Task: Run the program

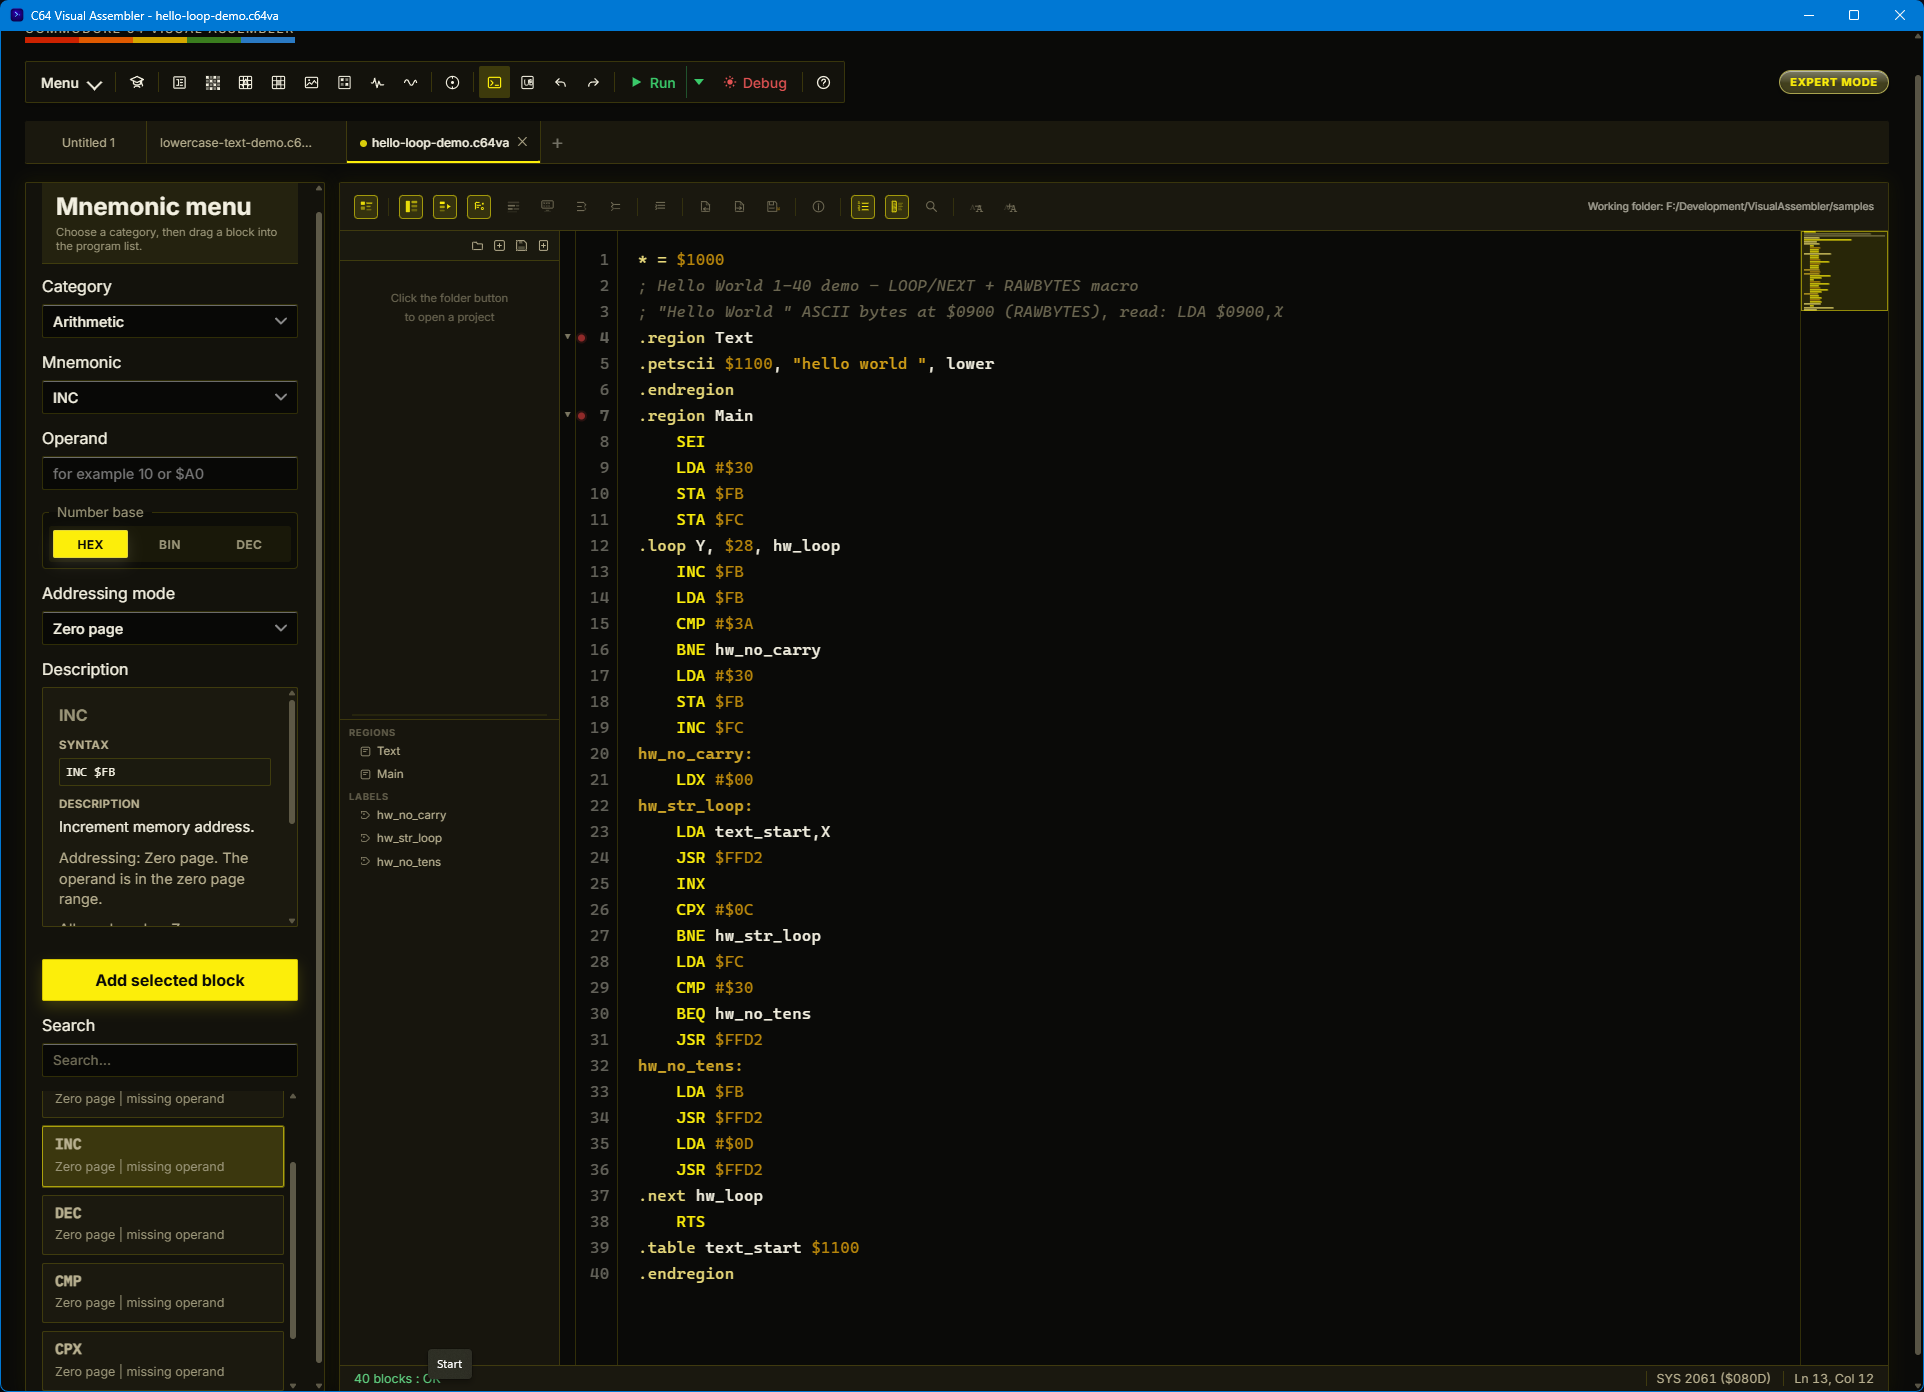Action: click(654, 83)
